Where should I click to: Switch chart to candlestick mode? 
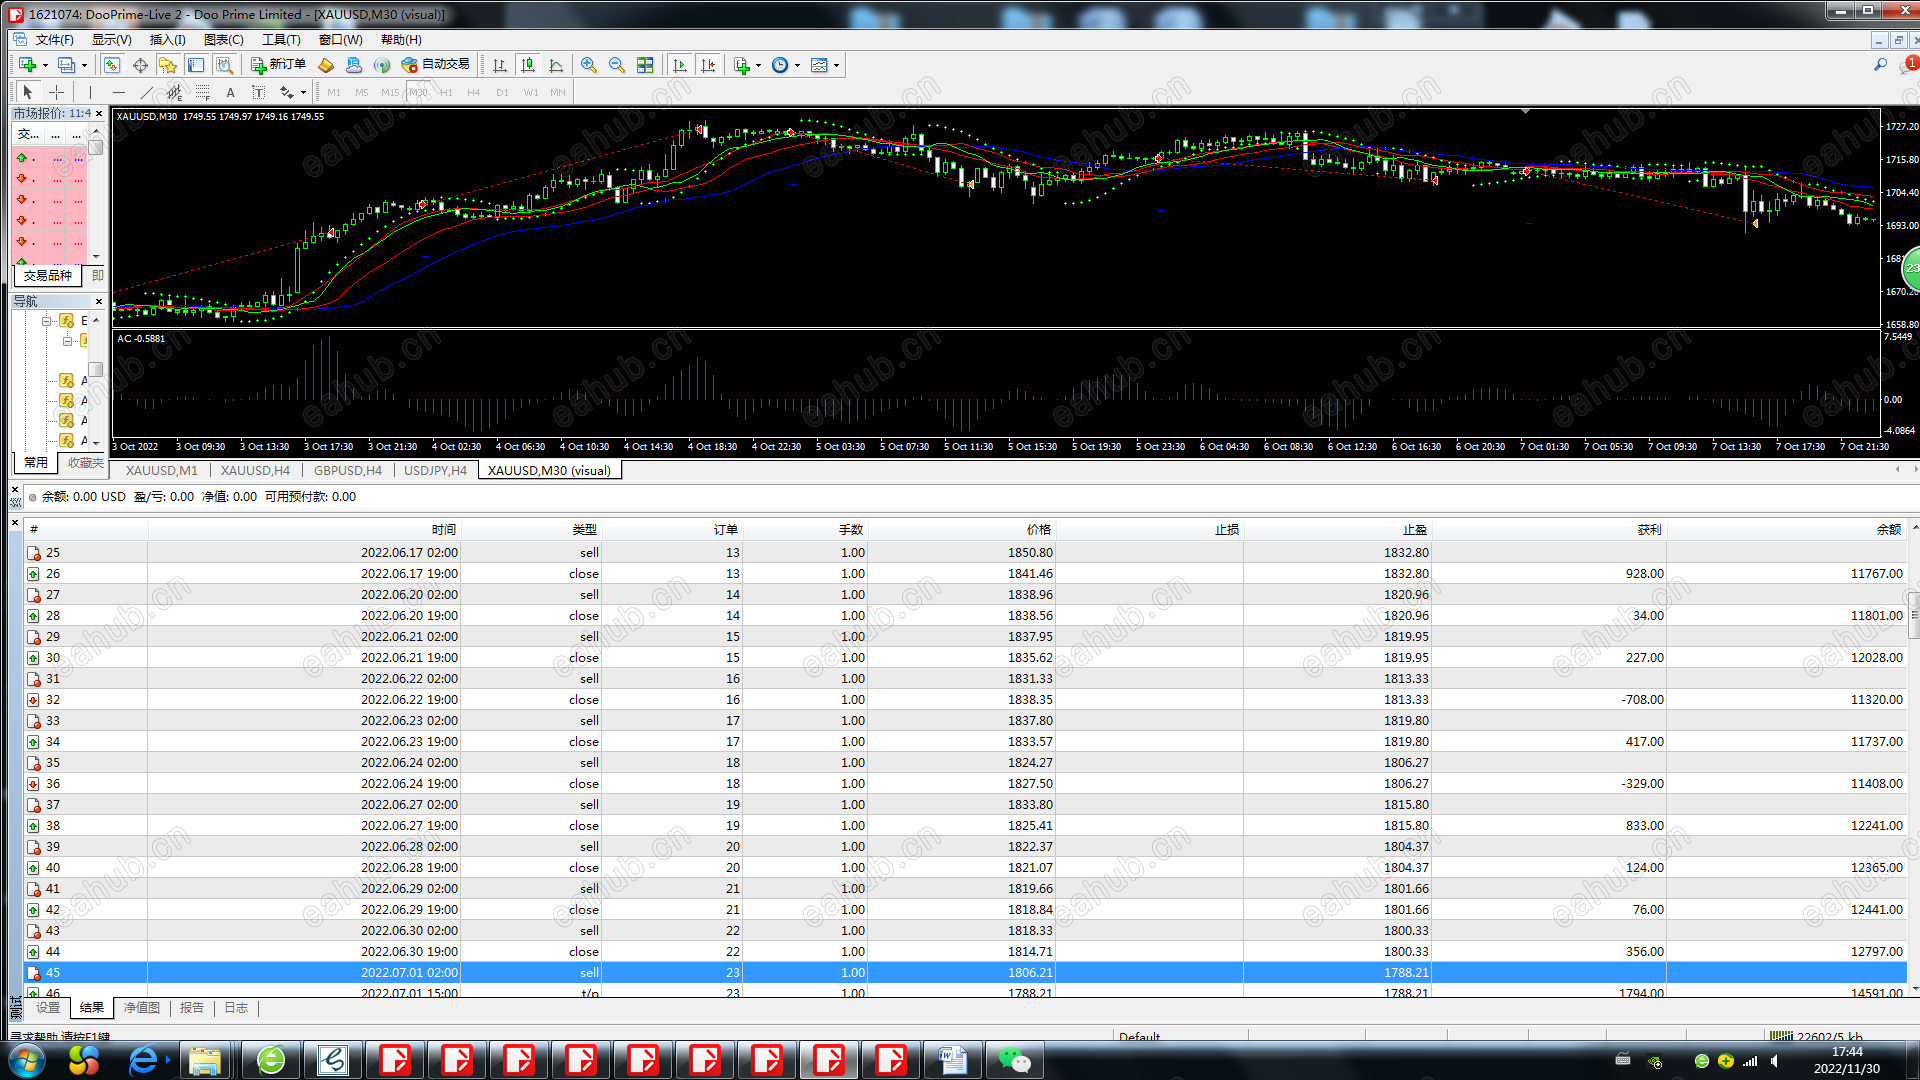[x=528, y=65]
